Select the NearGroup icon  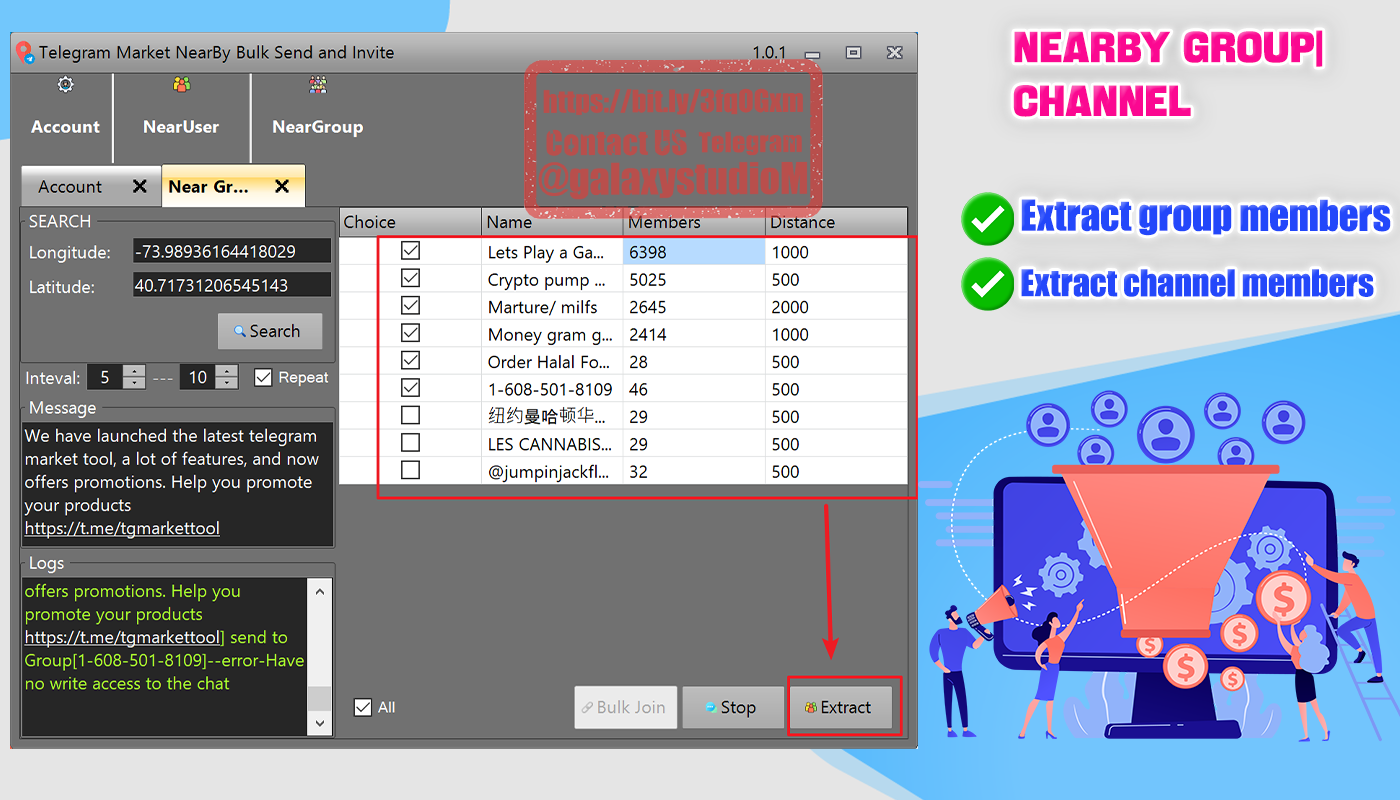point(317,86)
